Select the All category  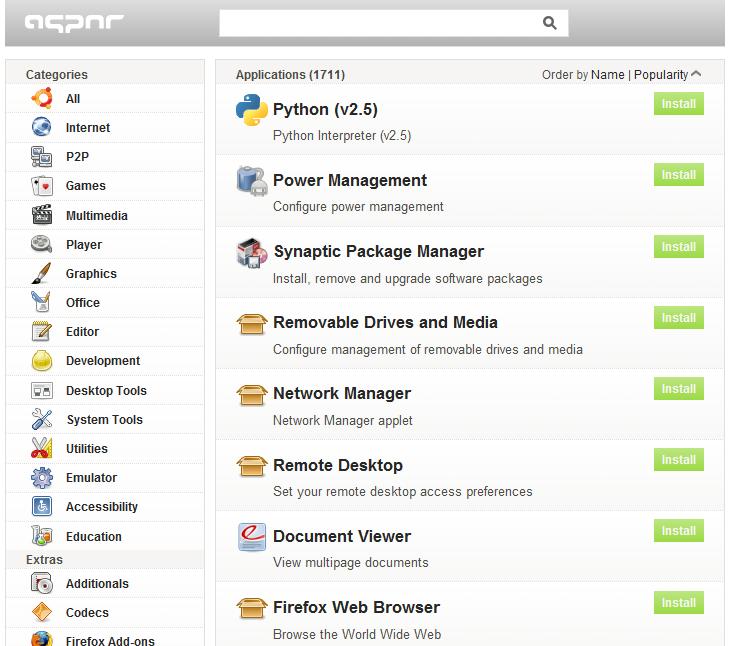click(105, 98)
